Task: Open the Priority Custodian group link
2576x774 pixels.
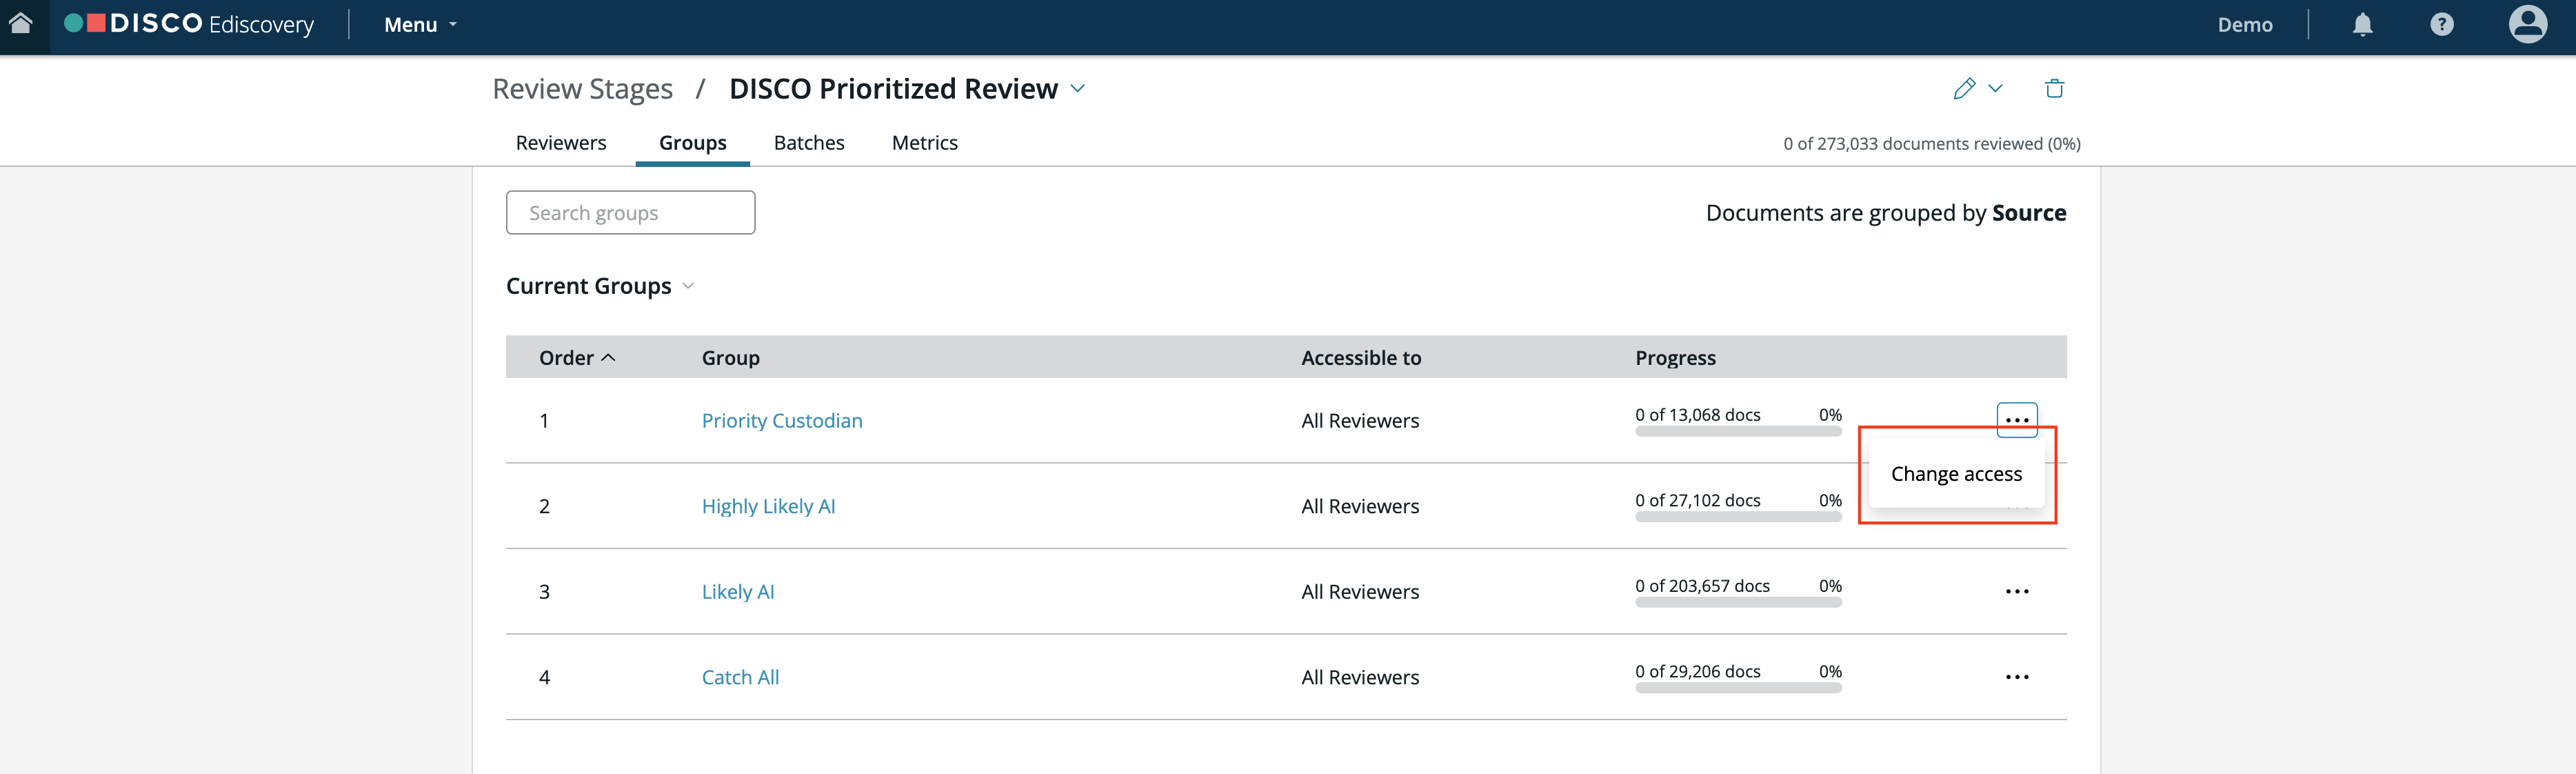Action: point(782,421)
